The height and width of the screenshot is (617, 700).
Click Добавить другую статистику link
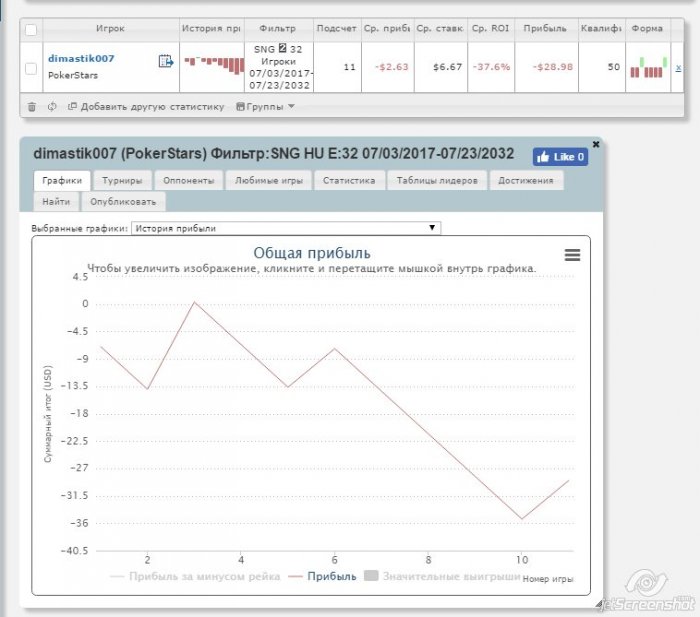(146, 107)
